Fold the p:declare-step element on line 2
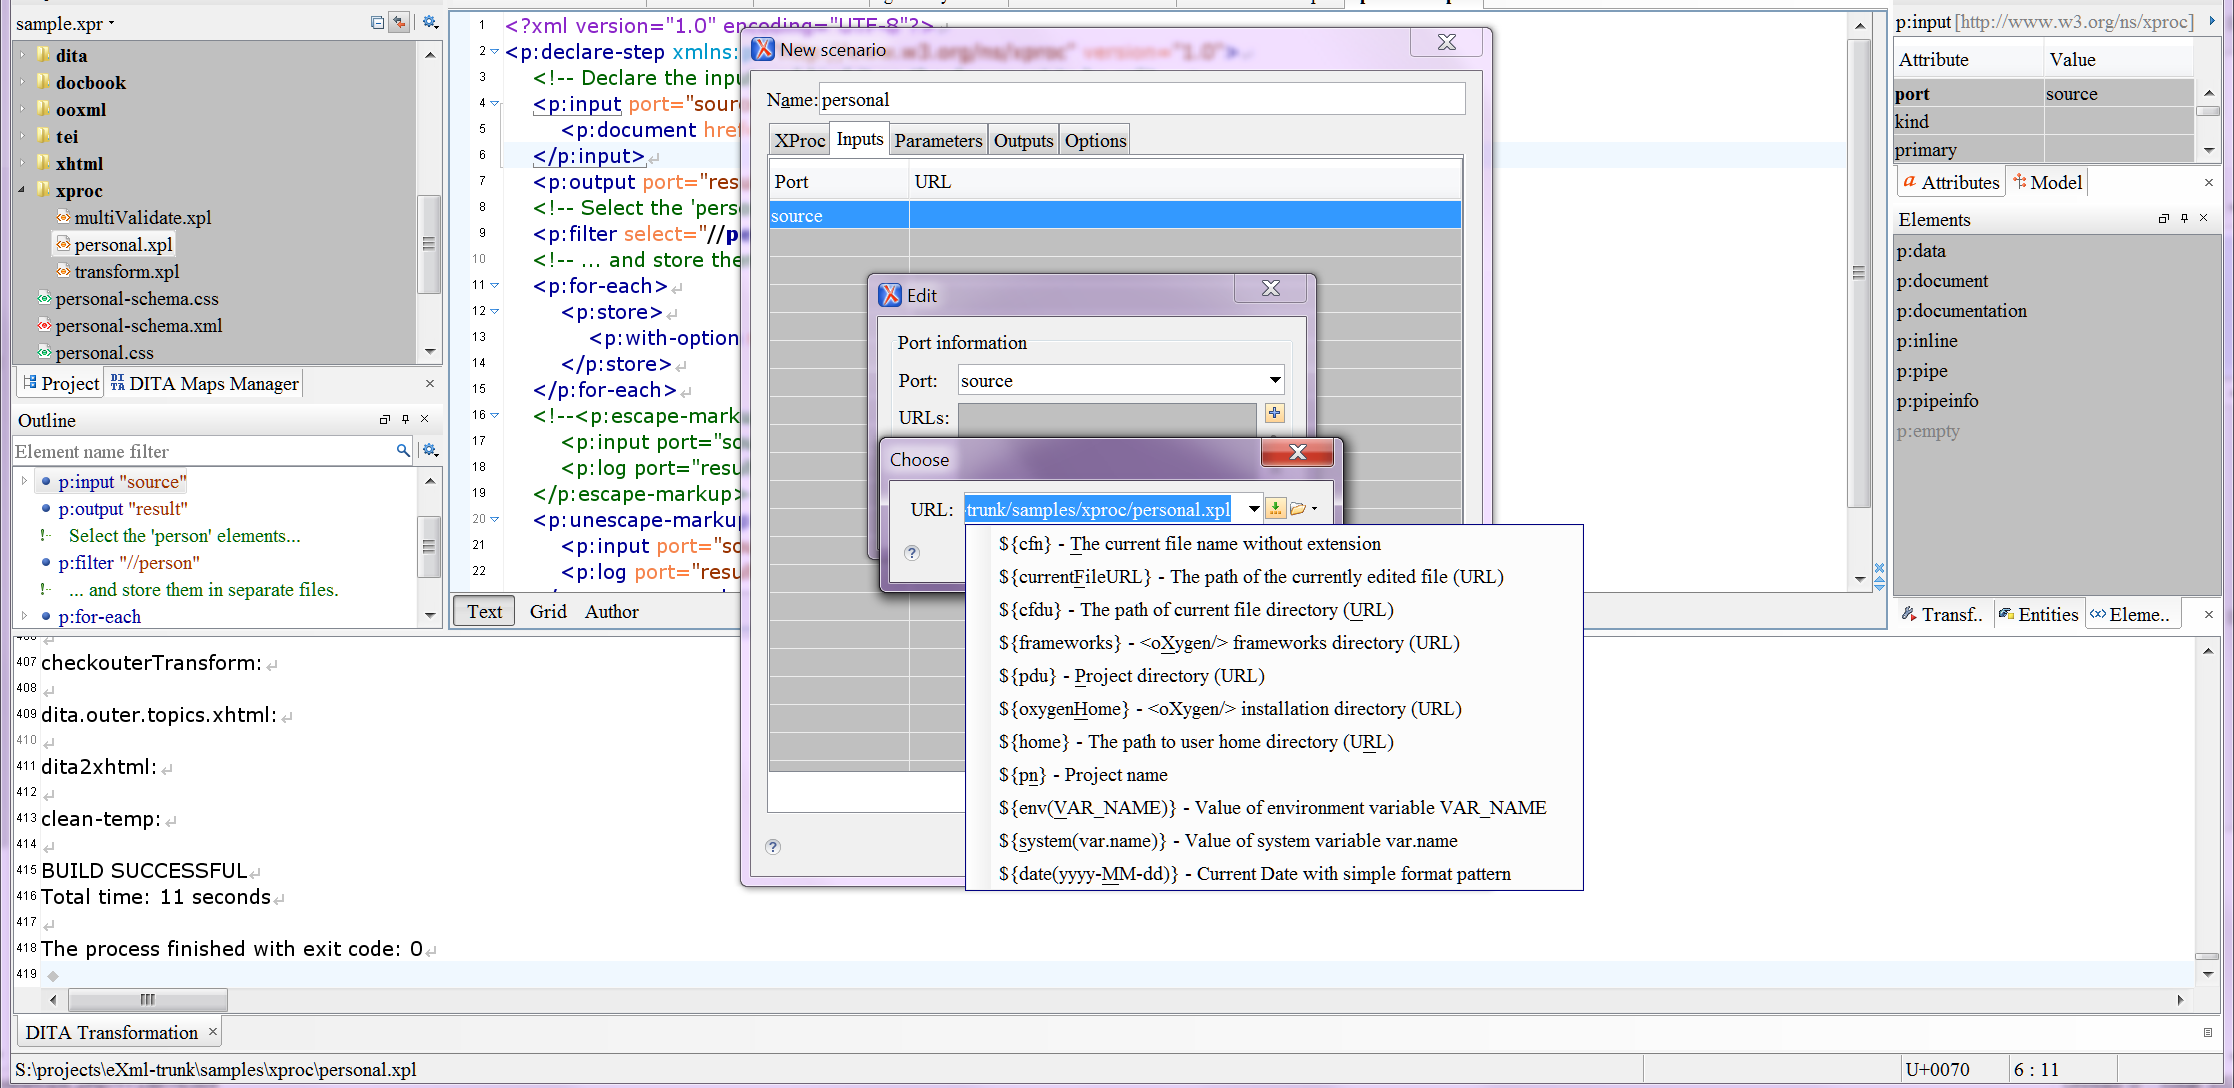The image size is (2234, 1088). point(494,52)
